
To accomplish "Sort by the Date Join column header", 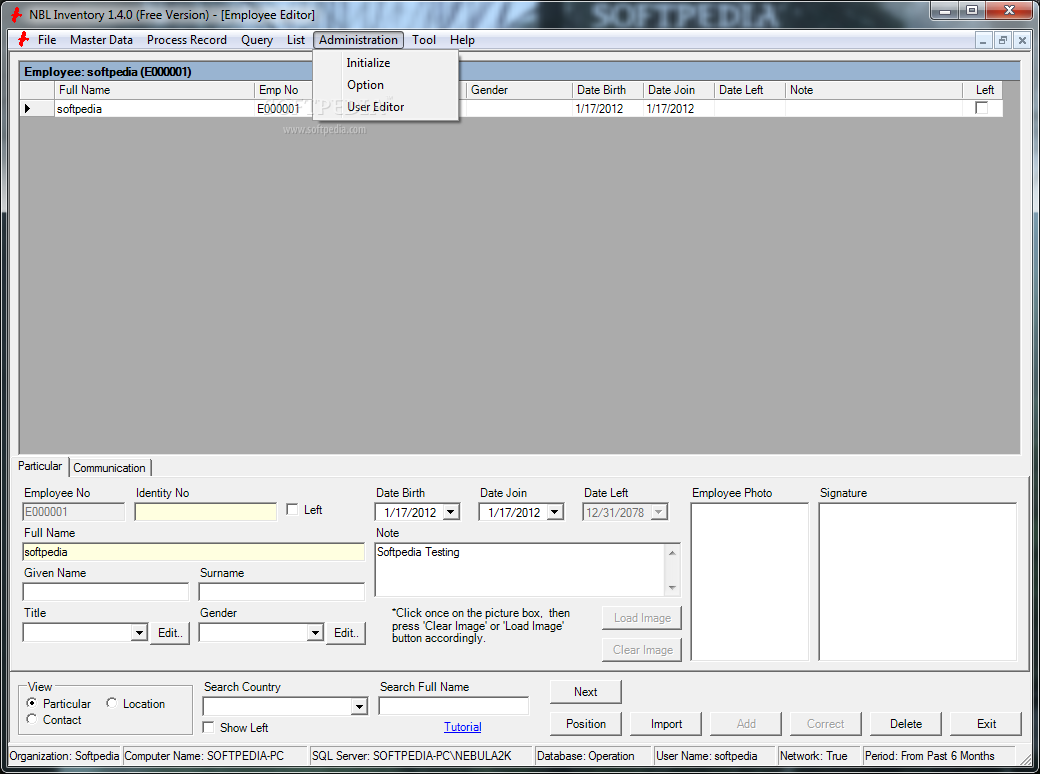I will [x=679, y=90].
